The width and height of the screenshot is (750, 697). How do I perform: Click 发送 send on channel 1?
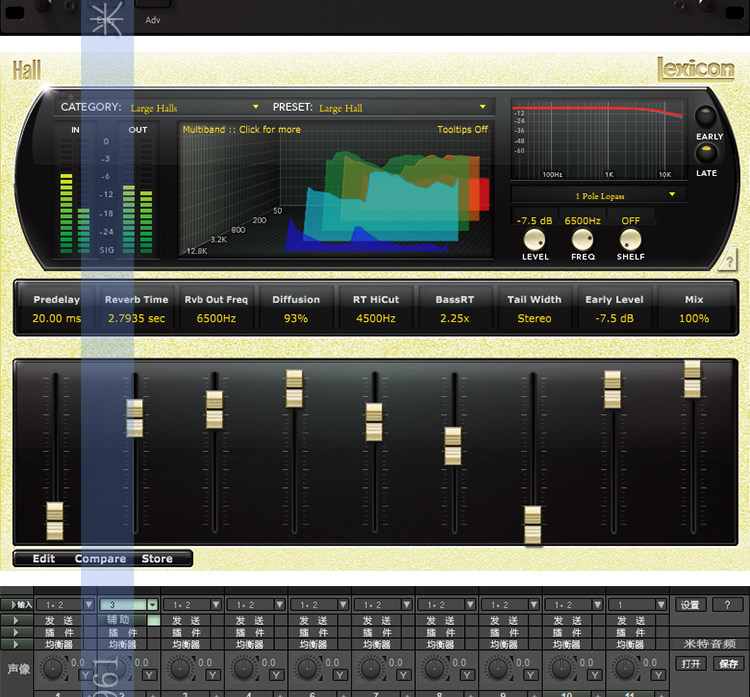(x=59, y=620)
